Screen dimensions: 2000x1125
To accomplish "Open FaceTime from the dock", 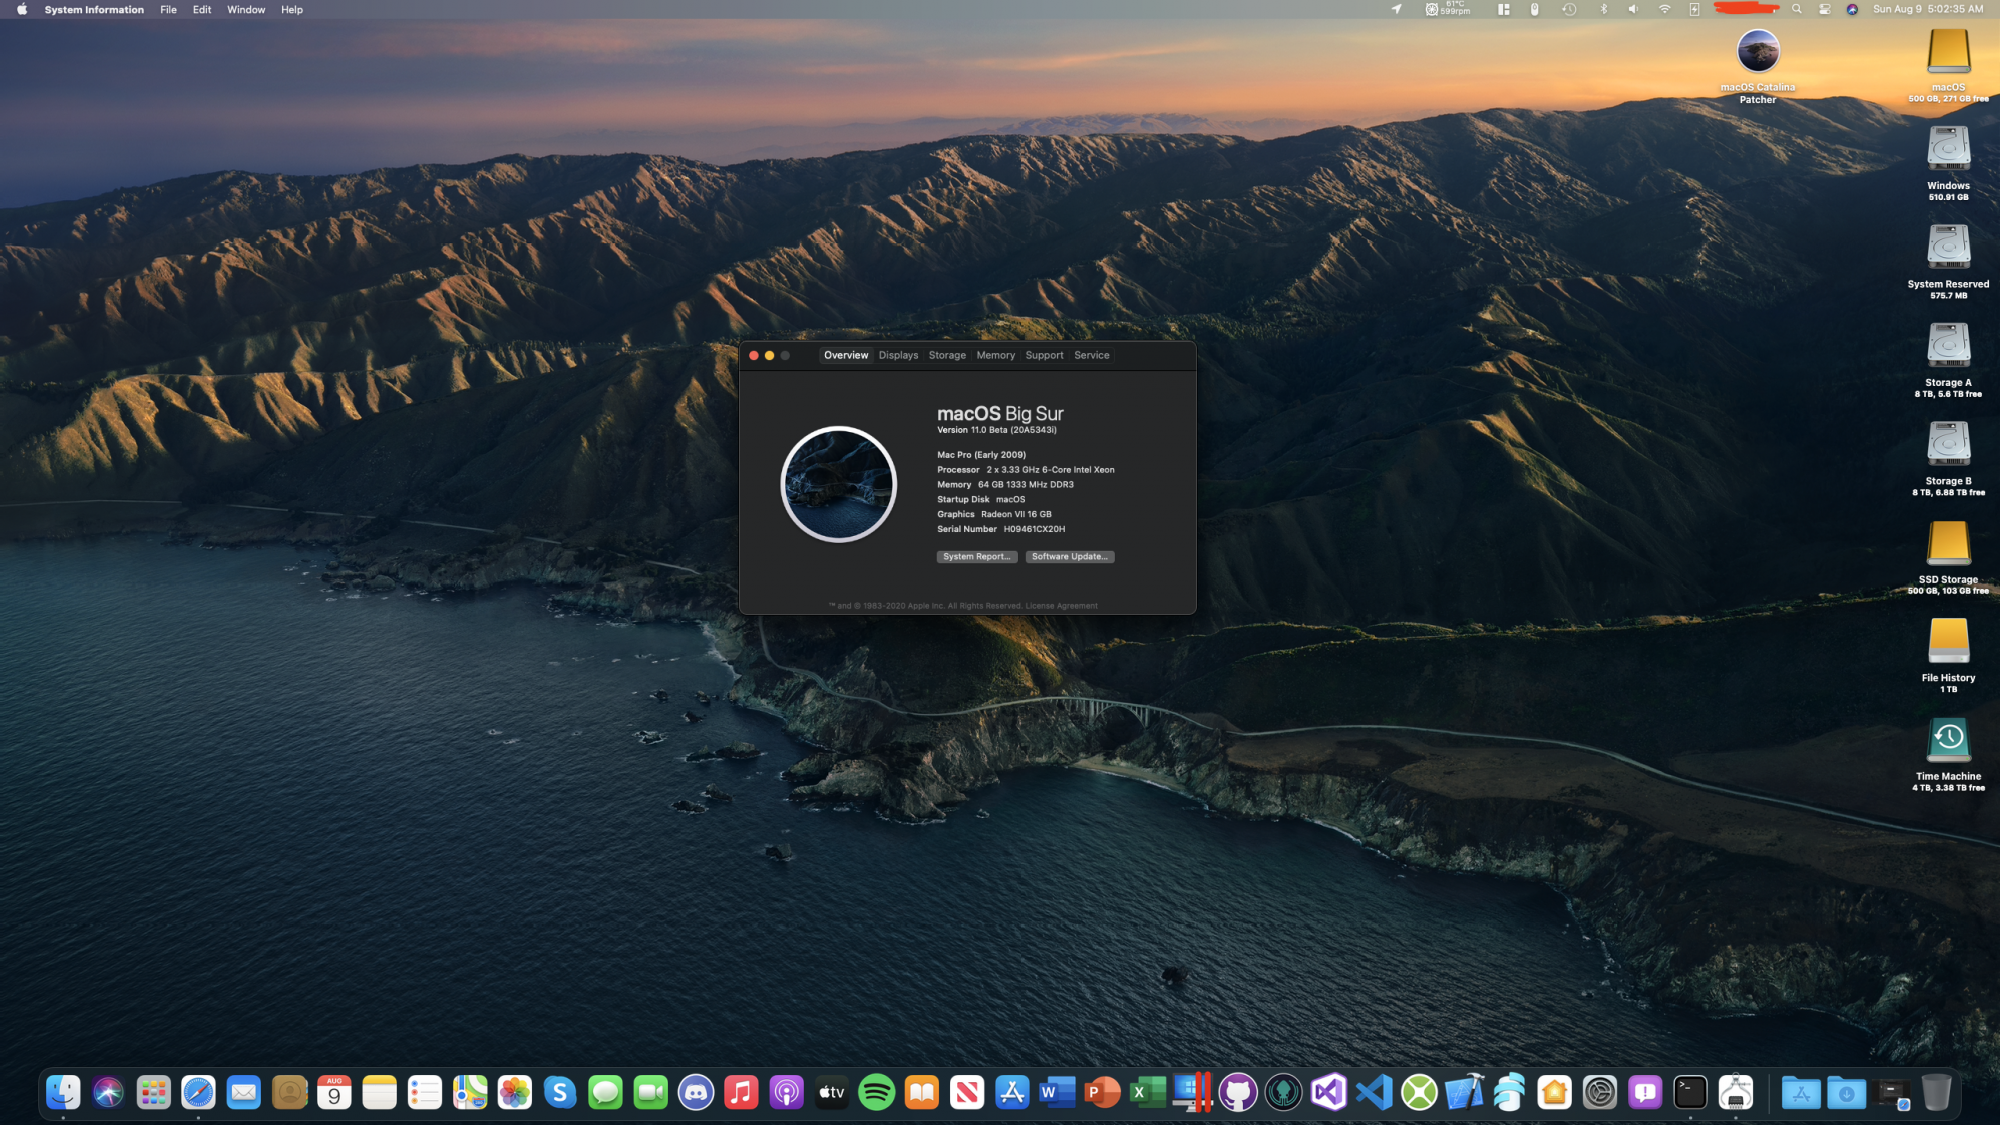I will [650, 1092].
